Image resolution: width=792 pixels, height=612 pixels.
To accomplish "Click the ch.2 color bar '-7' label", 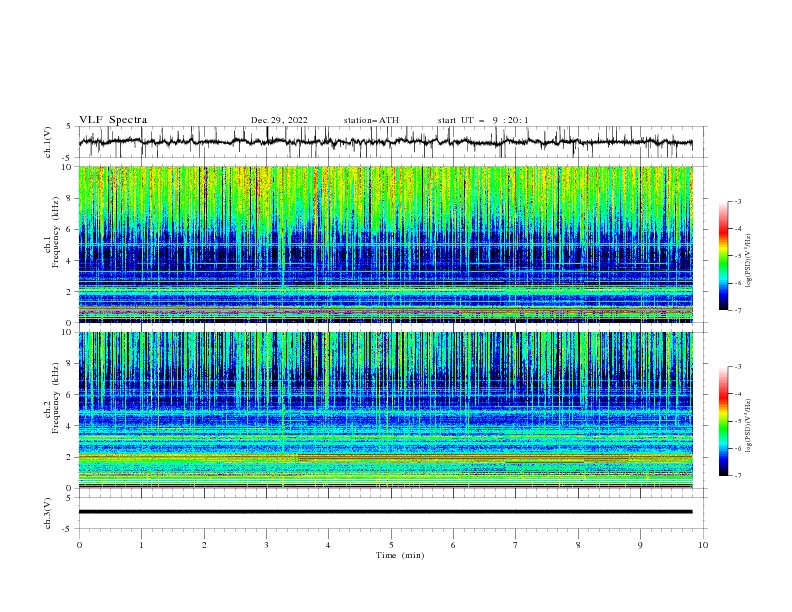I will click(x=737, y=475).
